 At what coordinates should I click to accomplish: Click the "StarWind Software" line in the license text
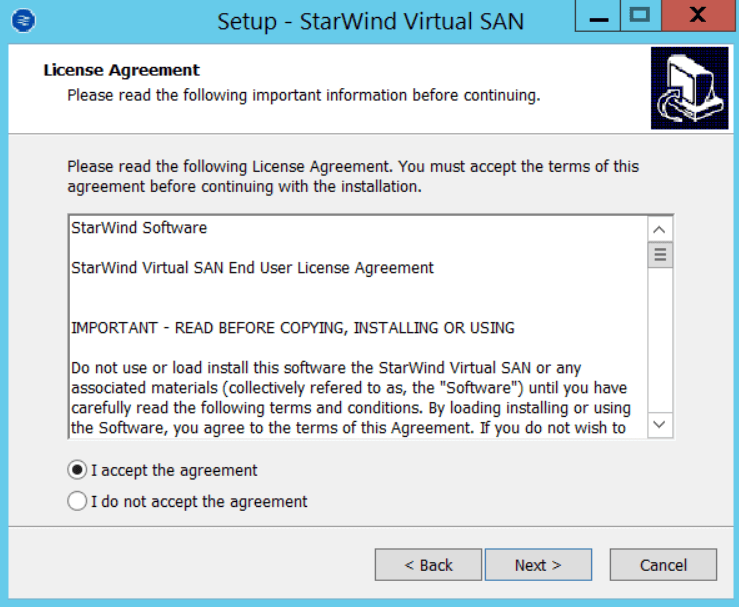(139, 228)
